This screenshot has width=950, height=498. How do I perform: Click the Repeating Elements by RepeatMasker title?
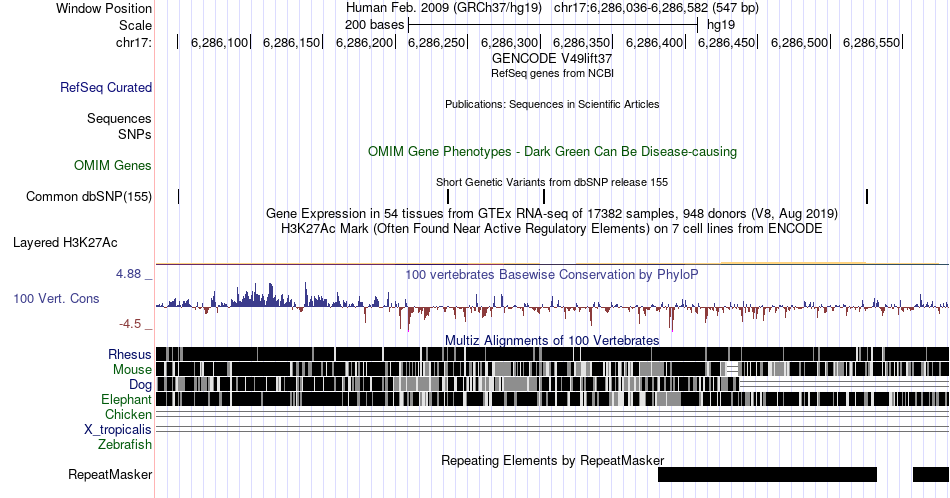(552, 460)
